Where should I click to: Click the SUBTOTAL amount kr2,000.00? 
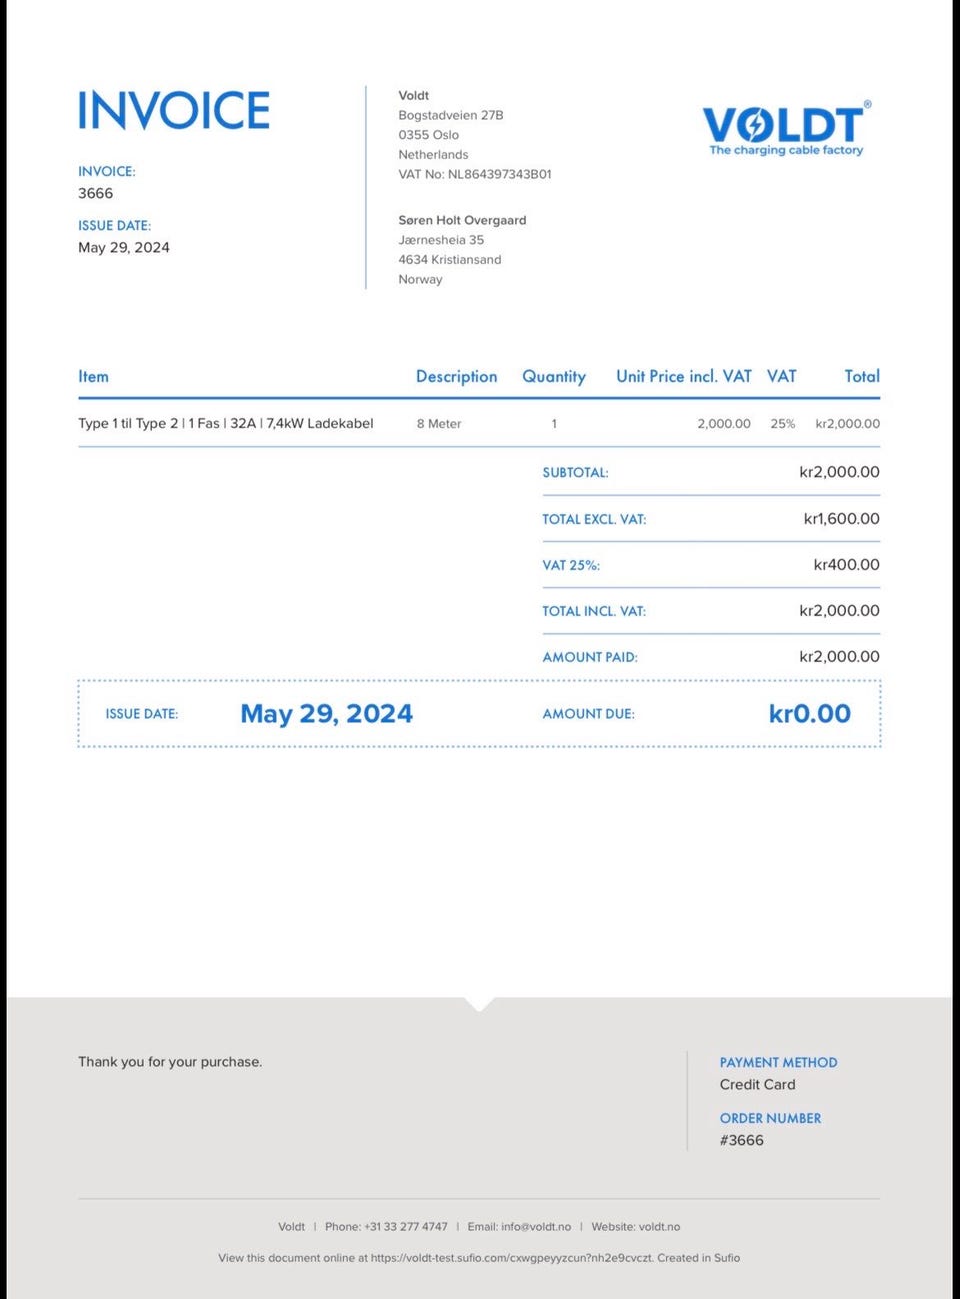tap(840, 472)
